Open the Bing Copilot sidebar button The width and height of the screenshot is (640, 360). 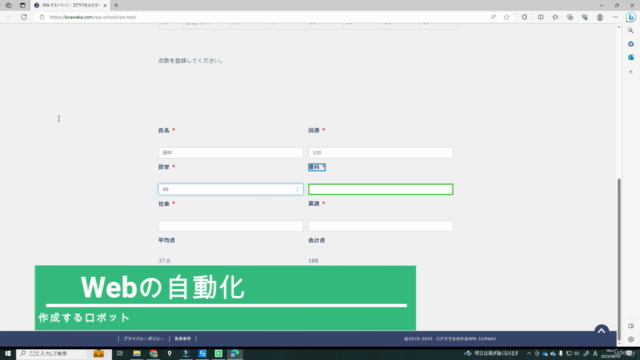point(631,17)
